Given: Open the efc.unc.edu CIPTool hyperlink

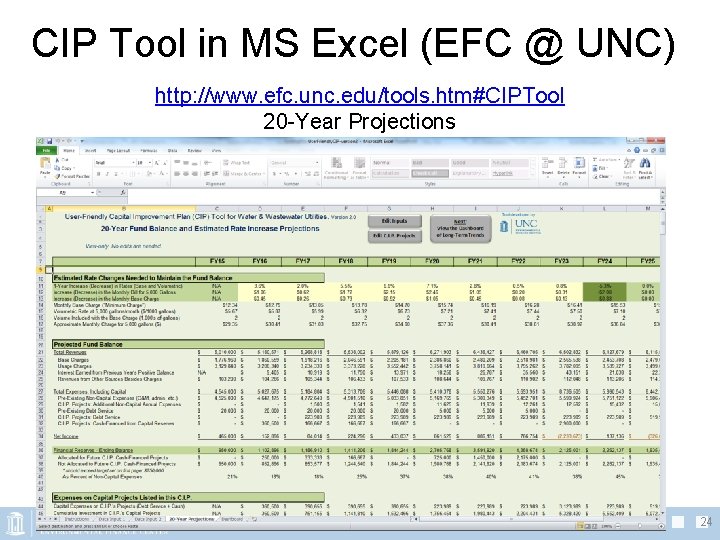Looking at the screenshot, I should 360,96.
